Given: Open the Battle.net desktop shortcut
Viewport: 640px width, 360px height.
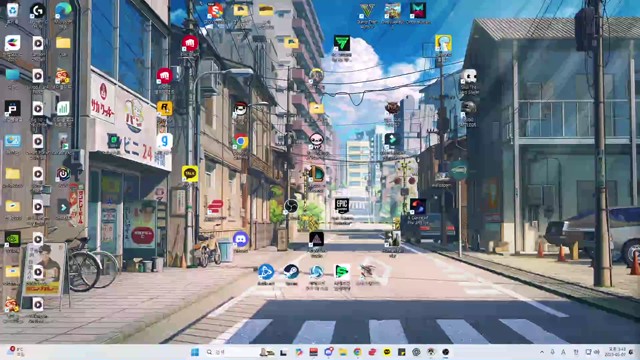Looking at the screenshot, I should pyautogui.click(x=266, y=272).
